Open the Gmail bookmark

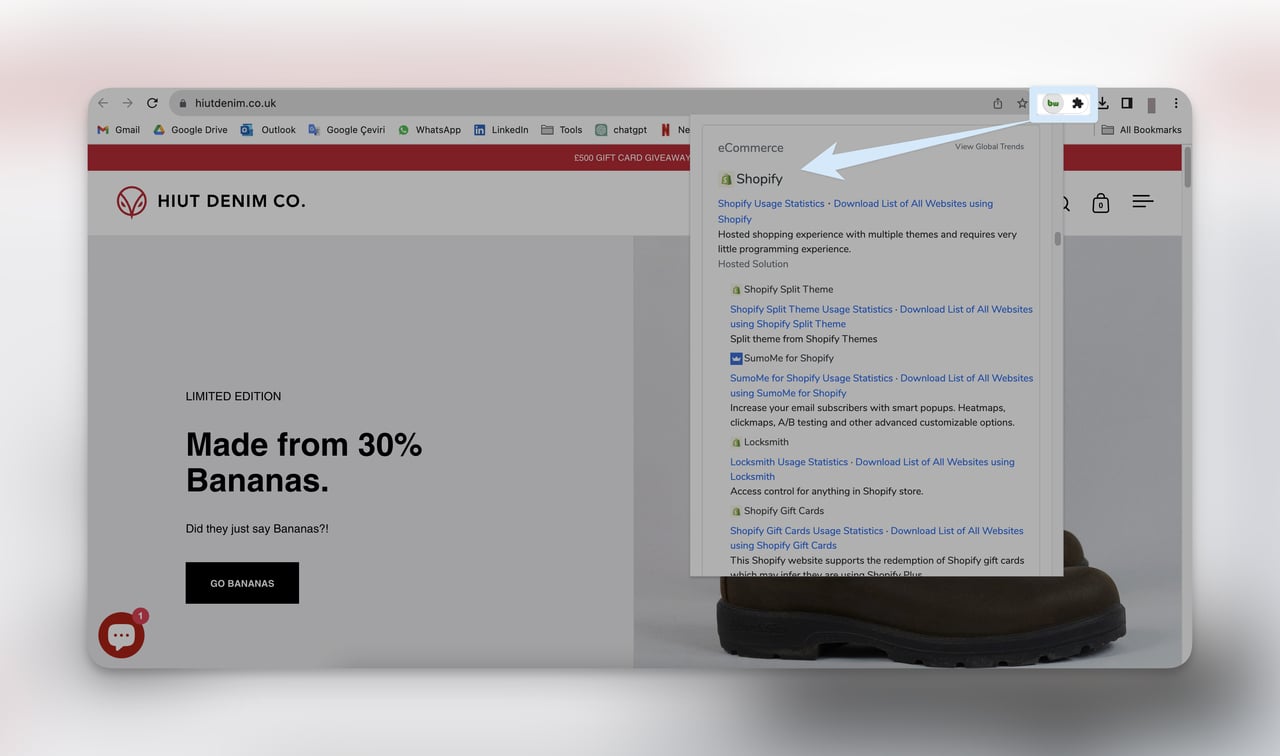tap(118, 130)
